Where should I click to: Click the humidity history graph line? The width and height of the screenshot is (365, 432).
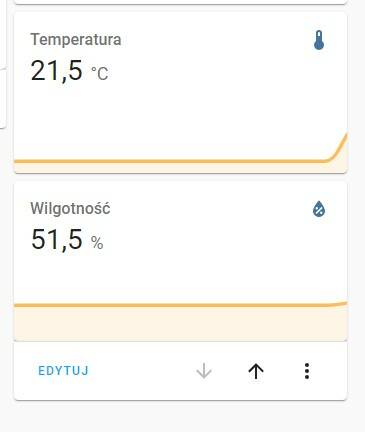tap(181, 305)
